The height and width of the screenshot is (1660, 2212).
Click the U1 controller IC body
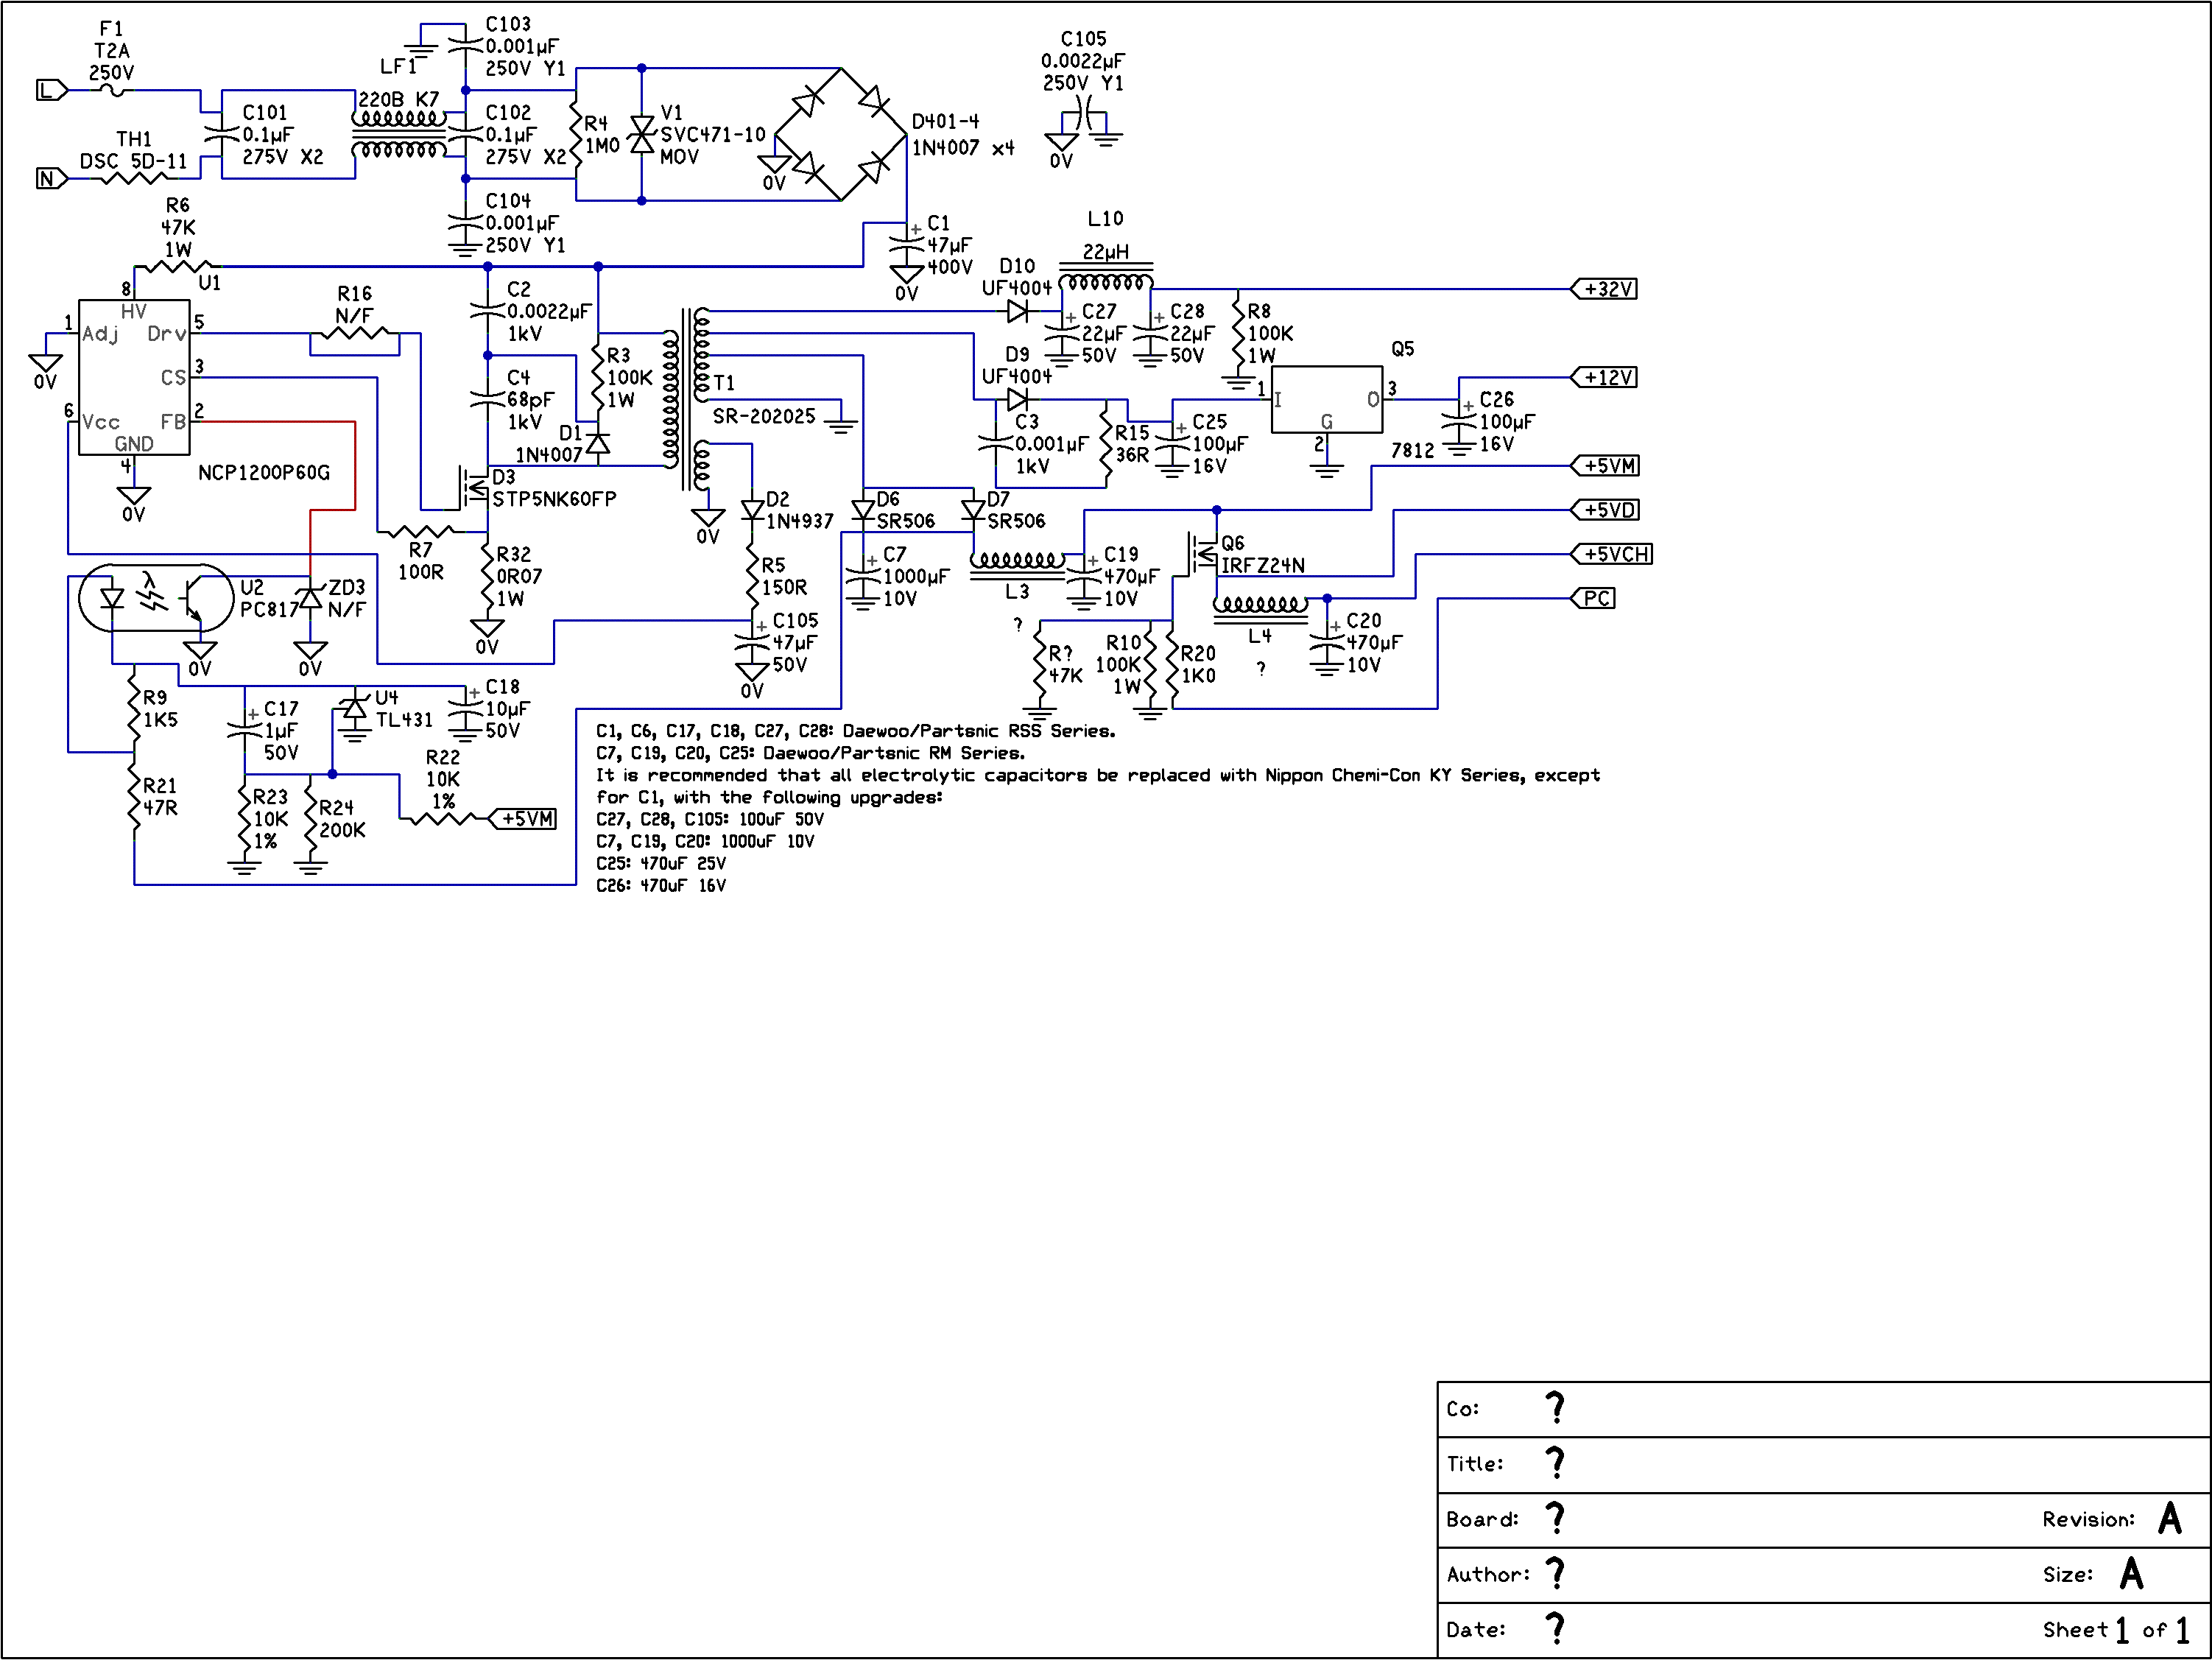click(134, 377)
